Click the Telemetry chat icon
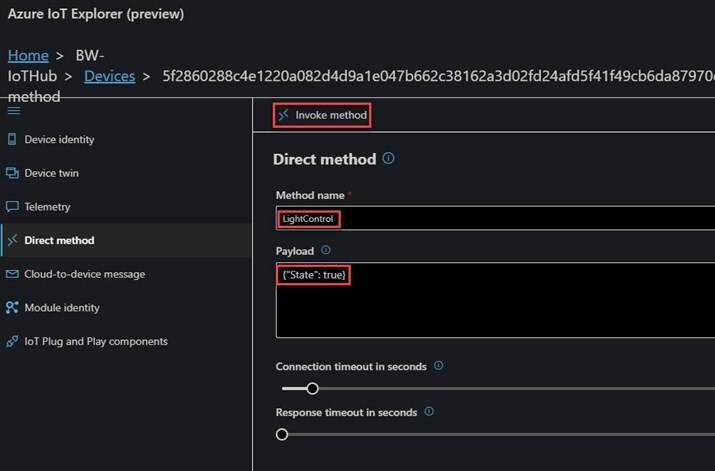The image size is (715, 471). [12, 207]
